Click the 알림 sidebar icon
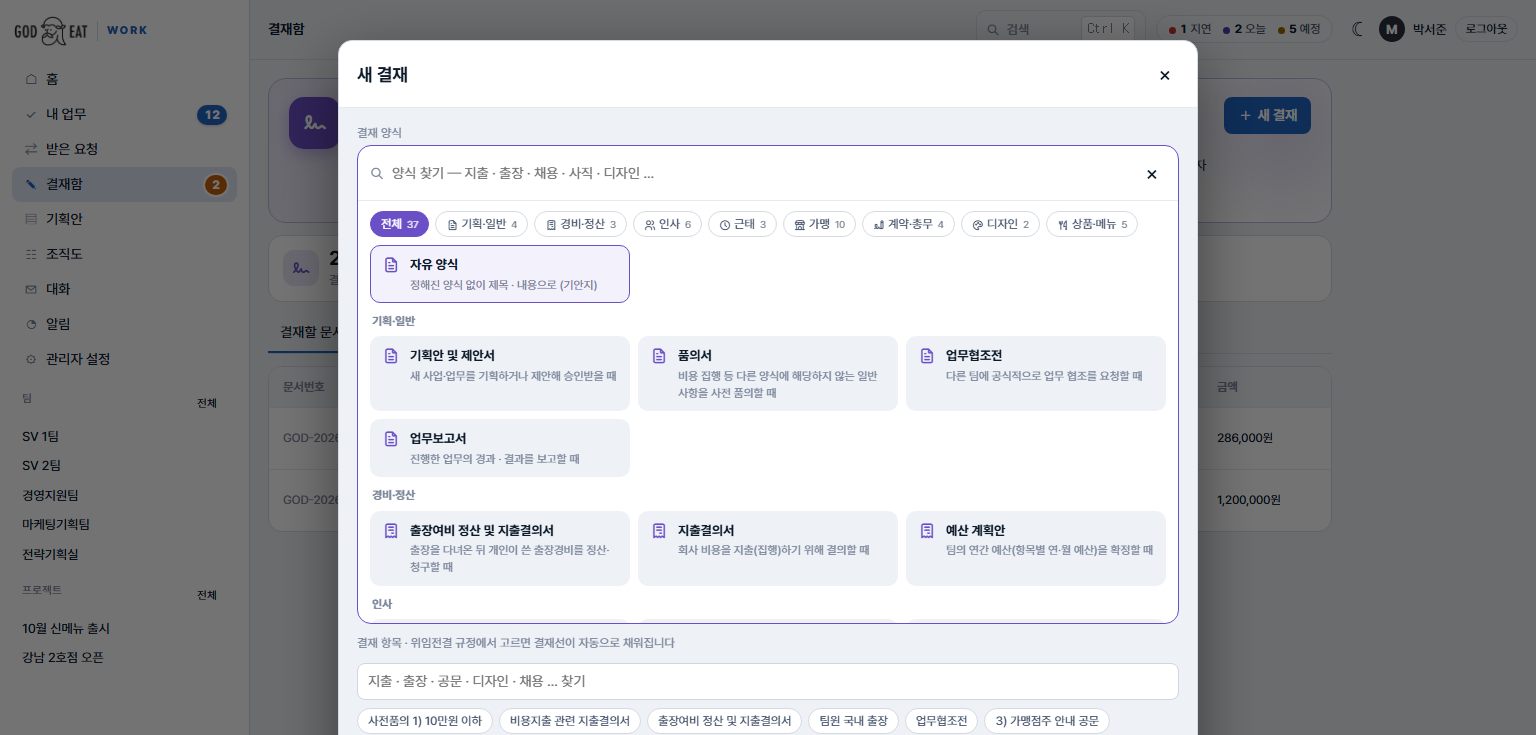1536x735 pixels. click(x=31, y=324)
